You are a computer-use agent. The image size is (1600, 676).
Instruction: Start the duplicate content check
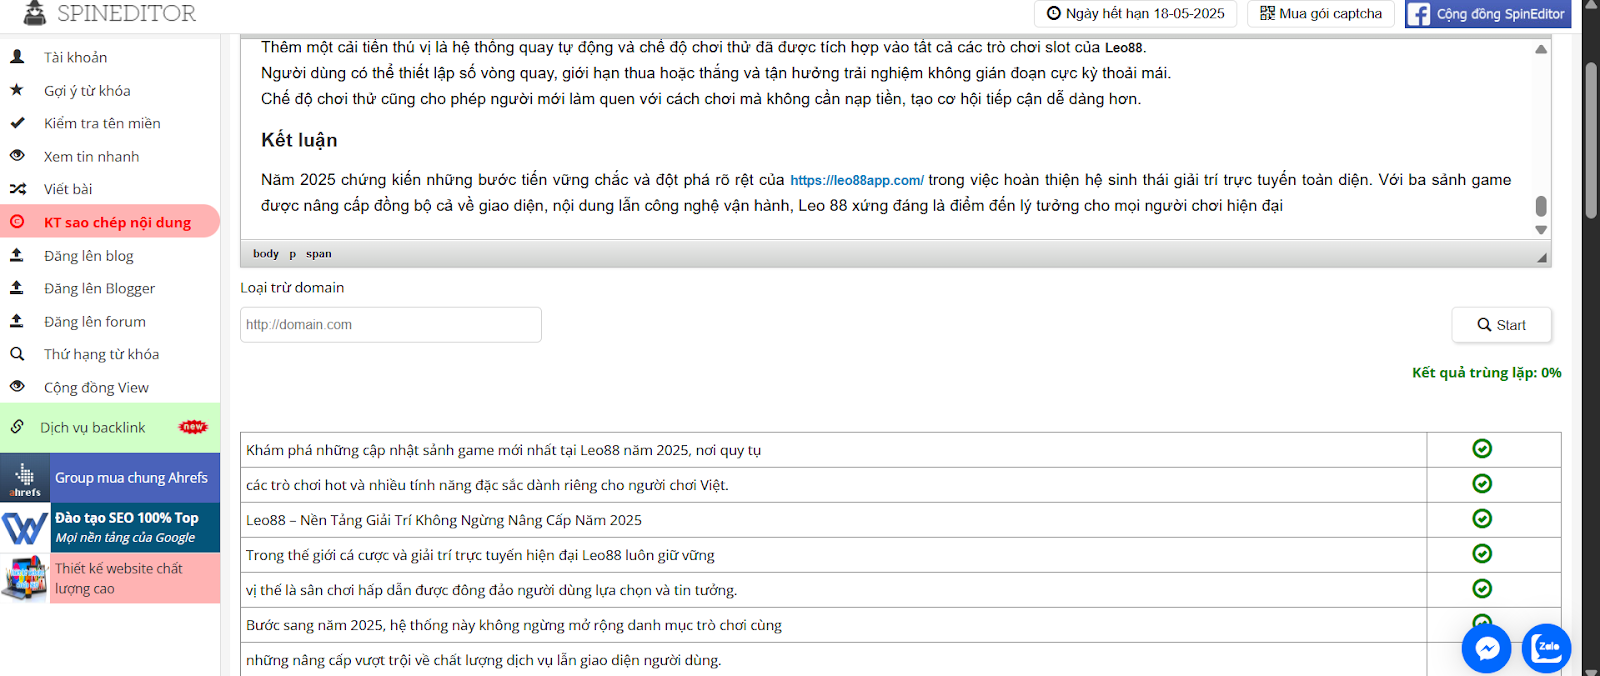point(1501,325)
